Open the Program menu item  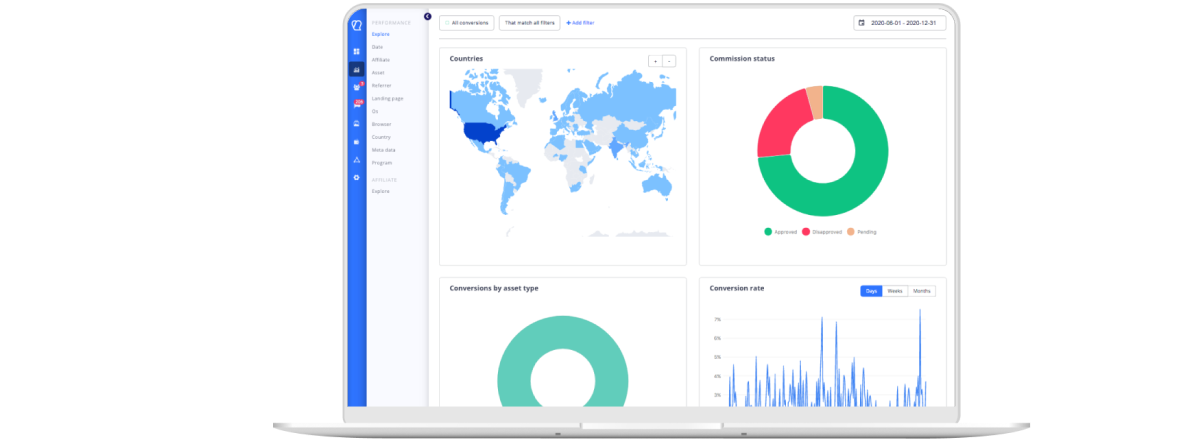(381, 162)
